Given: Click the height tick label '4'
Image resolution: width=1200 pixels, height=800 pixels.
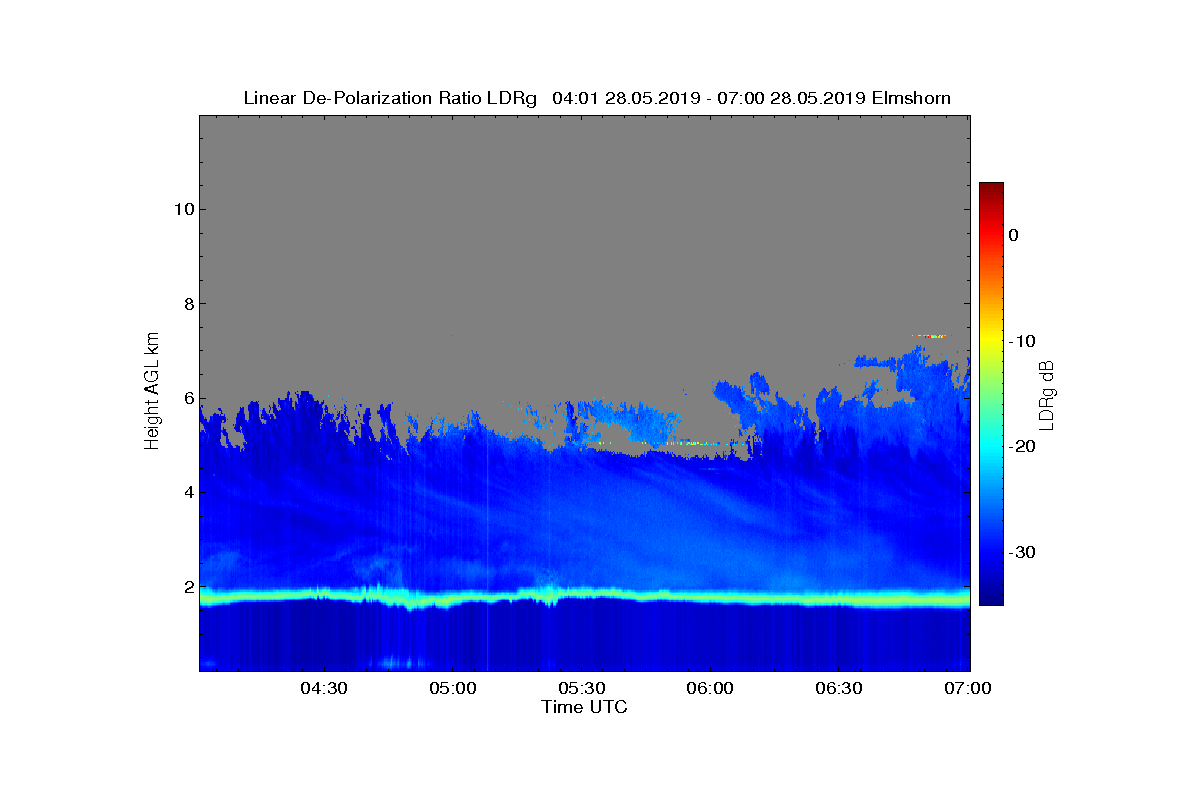Looking at the screenshot, I should pyautogui.click(x=187, y=492).
